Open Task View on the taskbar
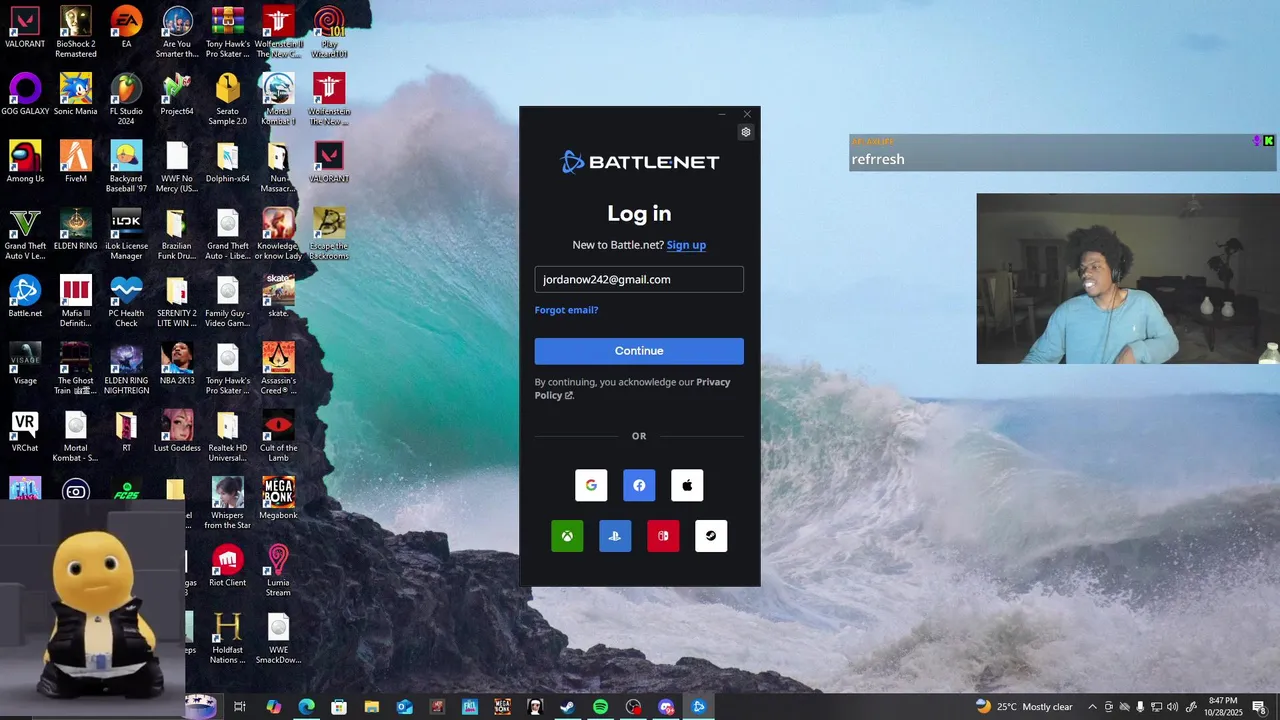 tap(240, 707)
